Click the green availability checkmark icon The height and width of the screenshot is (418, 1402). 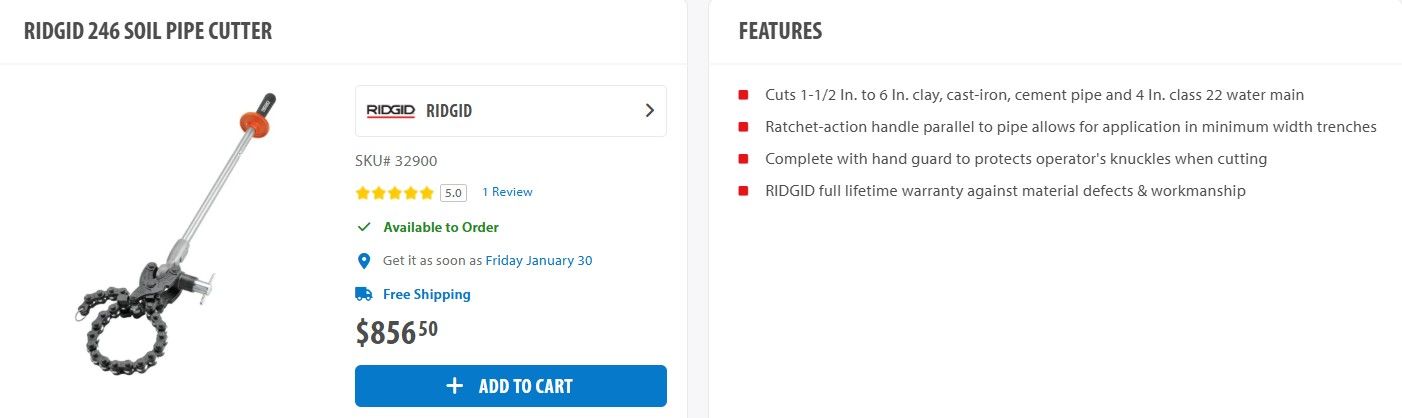pos(364,227)
